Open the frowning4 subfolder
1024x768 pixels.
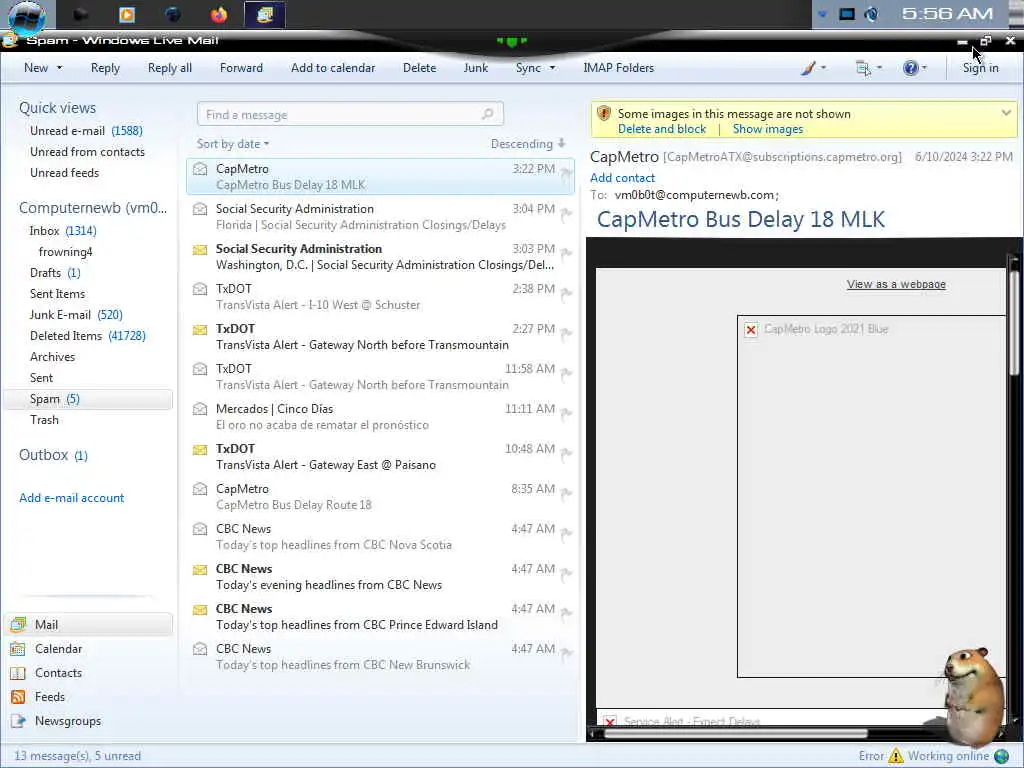coord(65,251)
